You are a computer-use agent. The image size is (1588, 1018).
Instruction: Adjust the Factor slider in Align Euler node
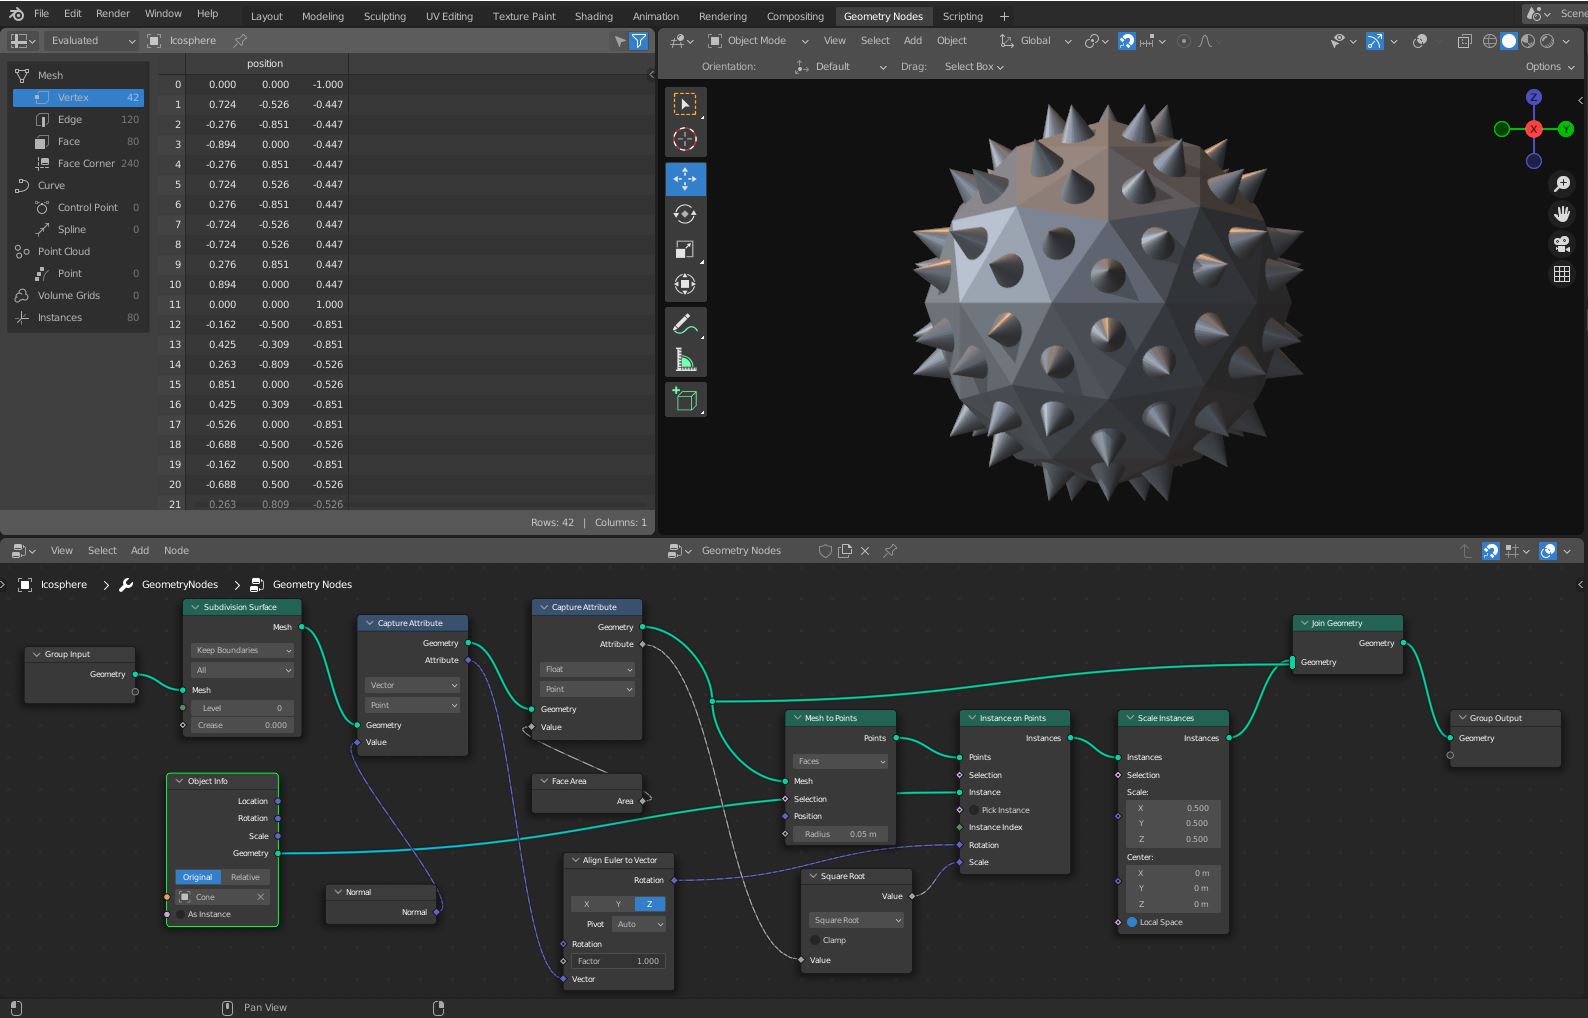(x=619, y=961)
